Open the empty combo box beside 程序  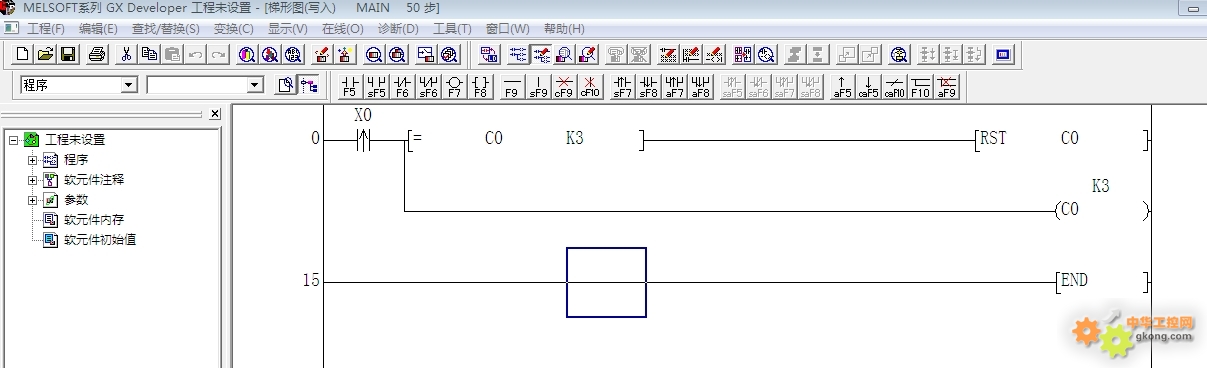click(x=254, y=86)
